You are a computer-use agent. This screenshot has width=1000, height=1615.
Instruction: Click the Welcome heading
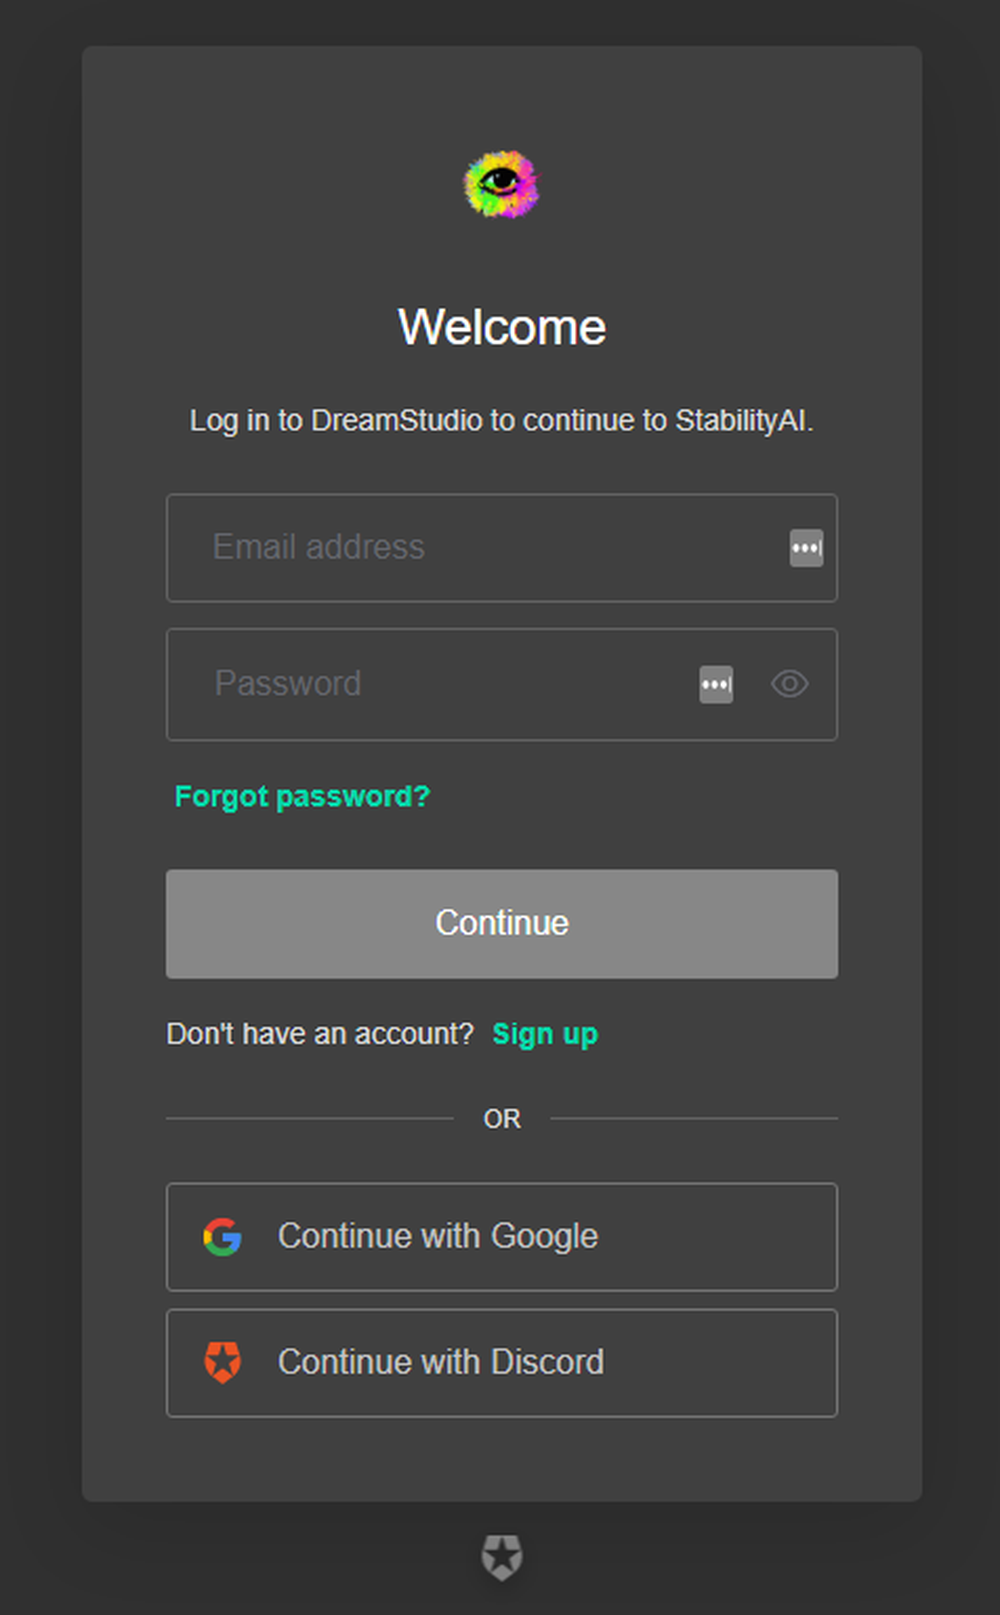click(x=502, y=327)
